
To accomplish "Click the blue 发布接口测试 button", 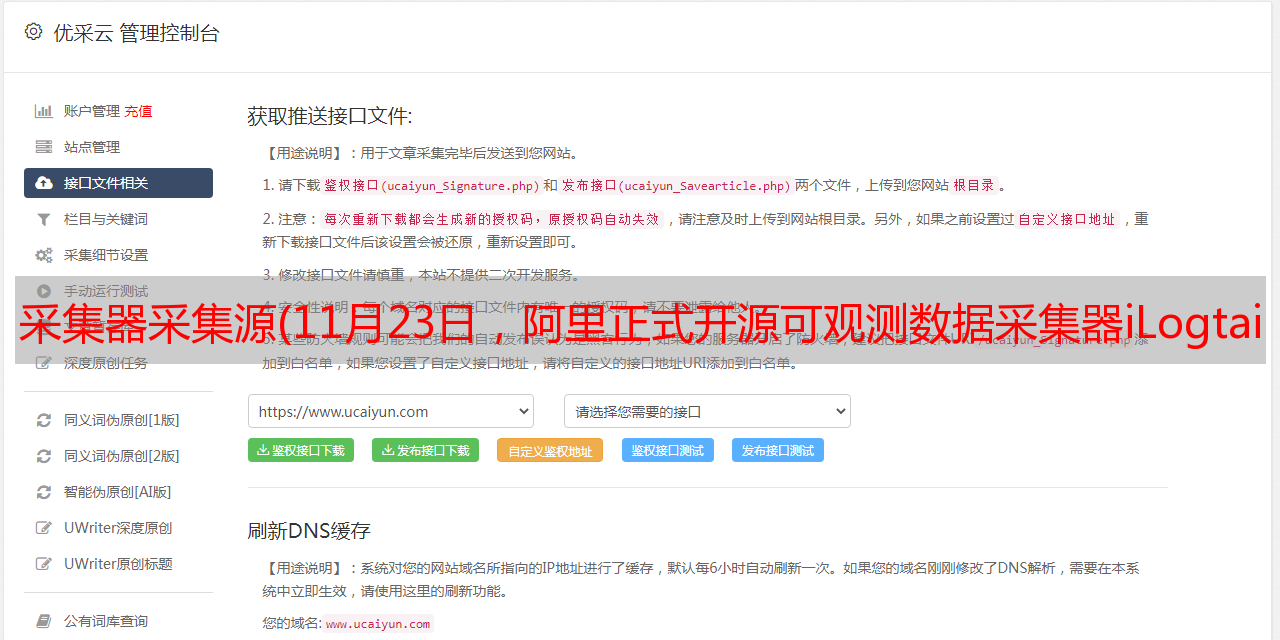I will click(778, 450).
